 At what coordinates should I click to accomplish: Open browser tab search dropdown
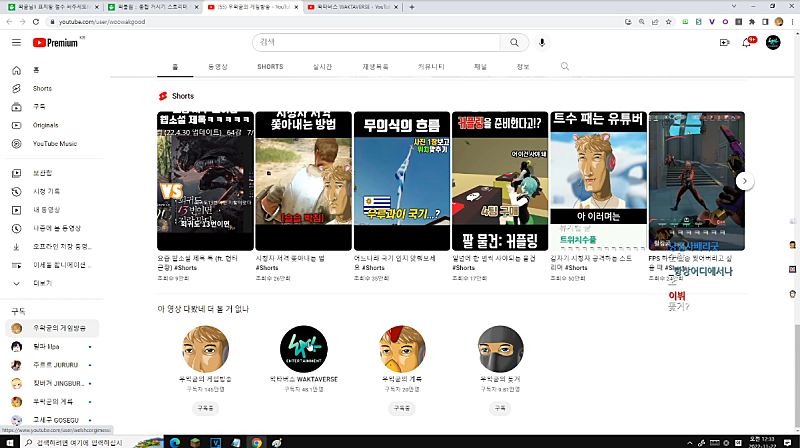734,7
